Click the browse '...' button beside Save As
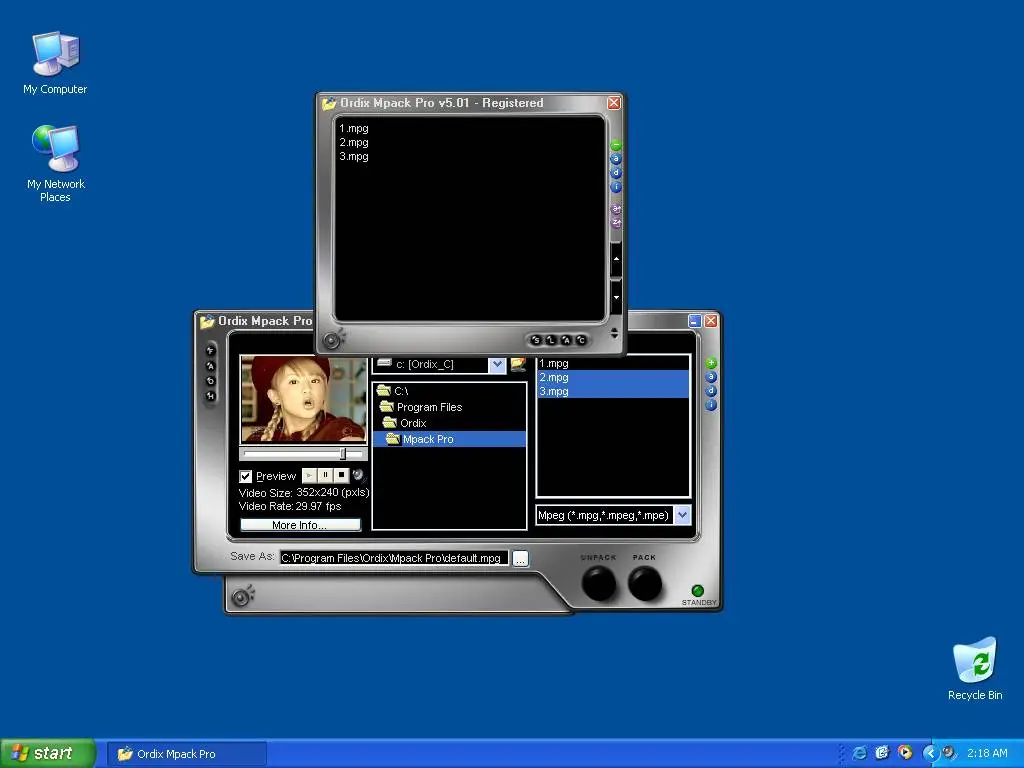This screenshot has height=768, width=1024. (520, 559)
